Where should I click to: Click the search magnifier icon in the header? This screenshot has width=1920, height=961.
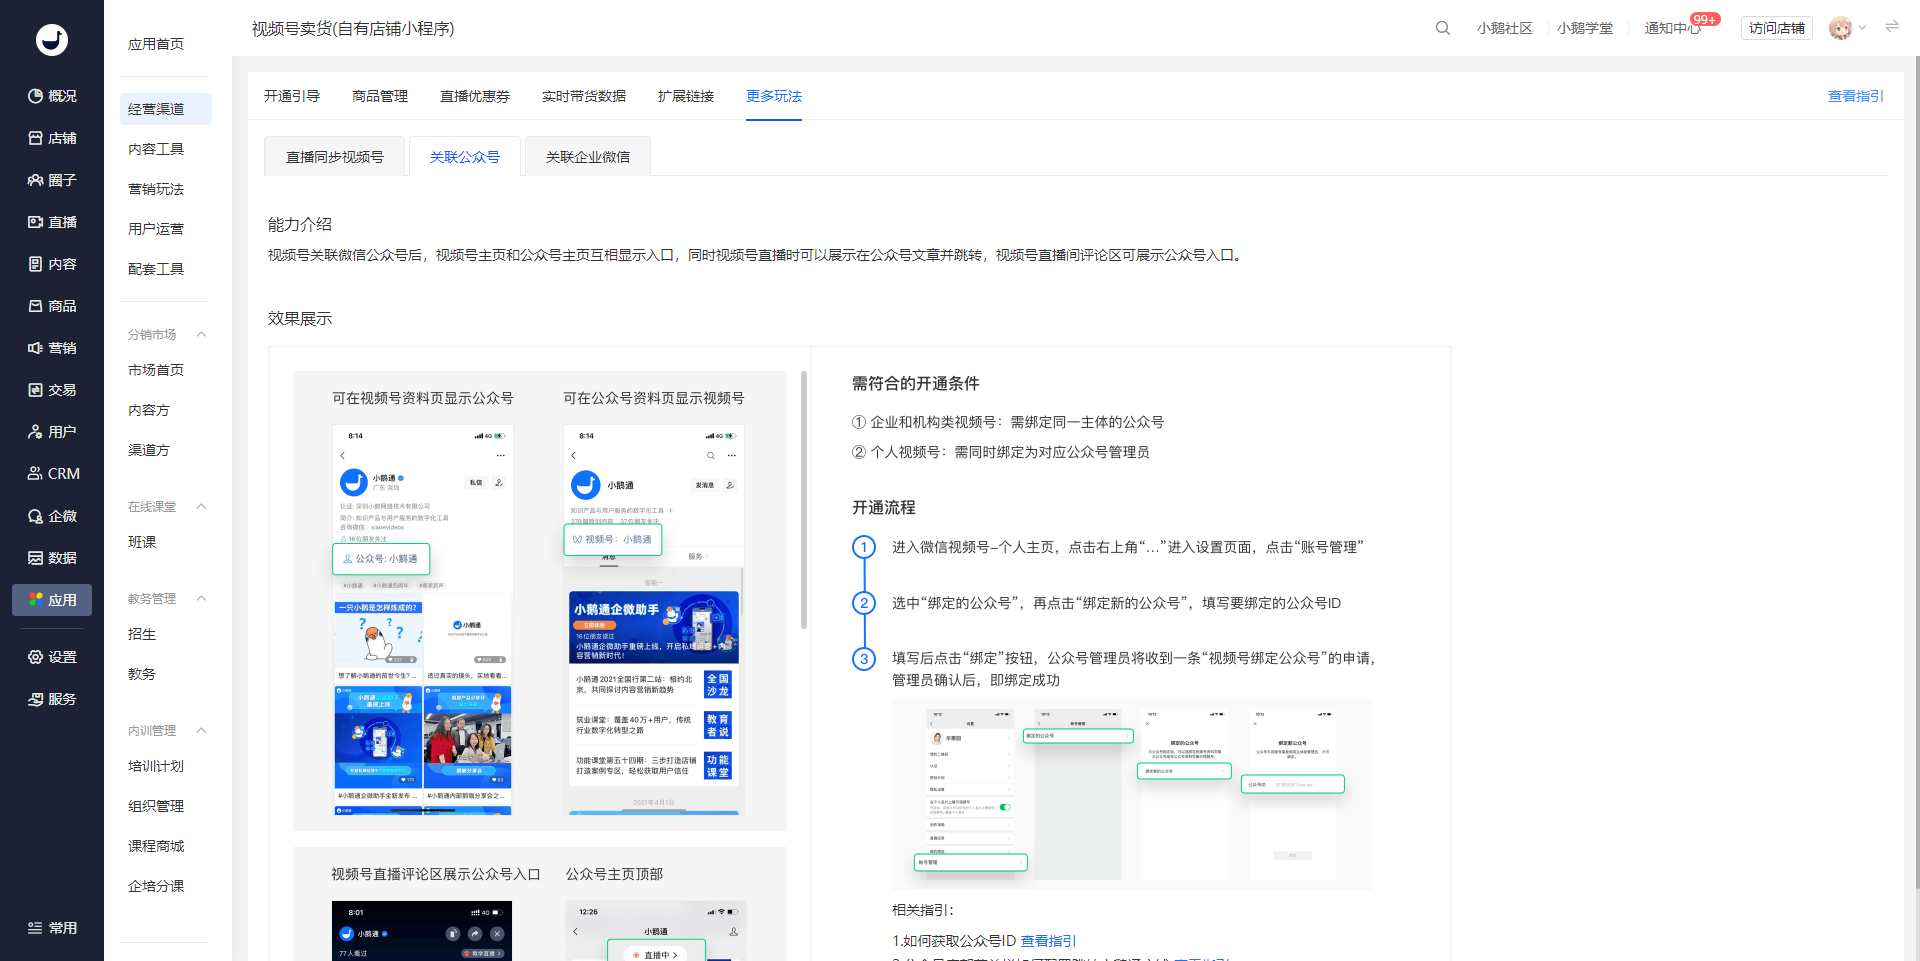click(1443, 28)
